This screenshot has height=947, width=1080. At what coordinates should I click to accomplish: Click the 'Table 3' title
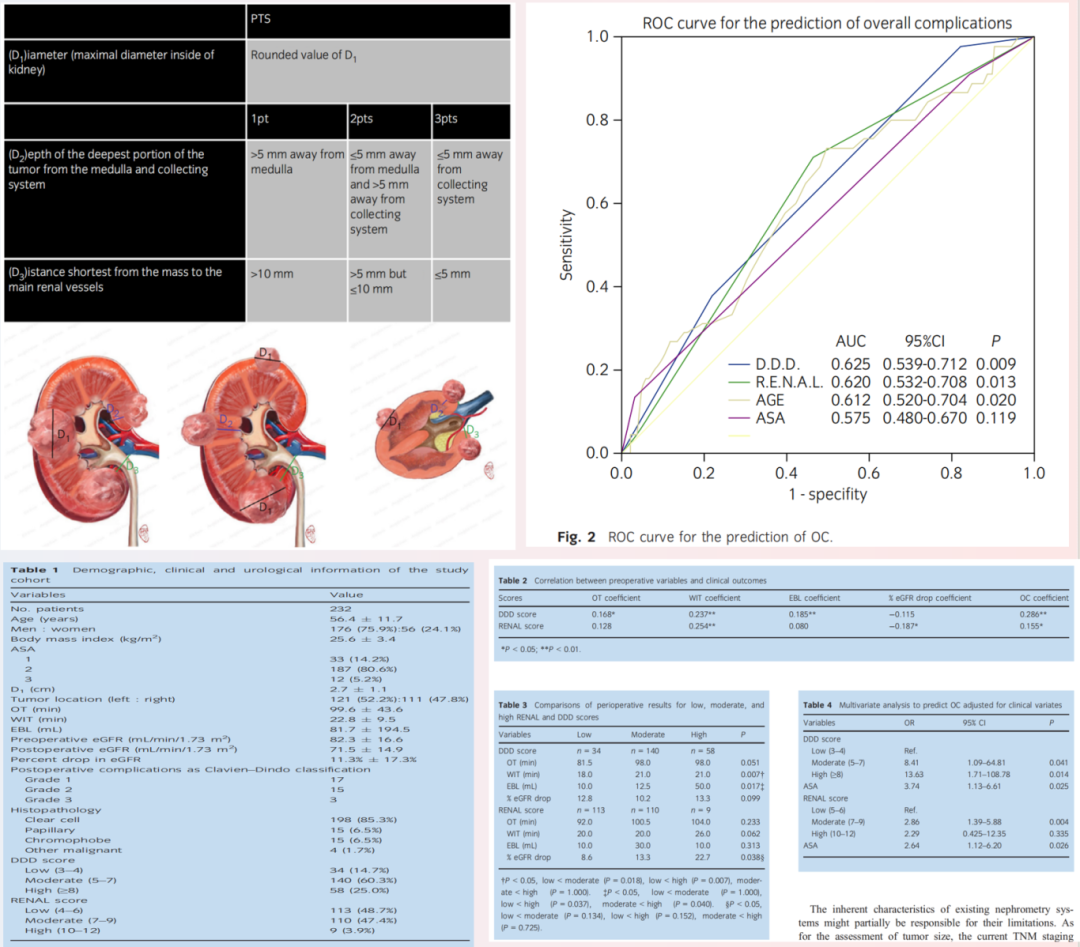pyautogui.click(x=512, y=705)
